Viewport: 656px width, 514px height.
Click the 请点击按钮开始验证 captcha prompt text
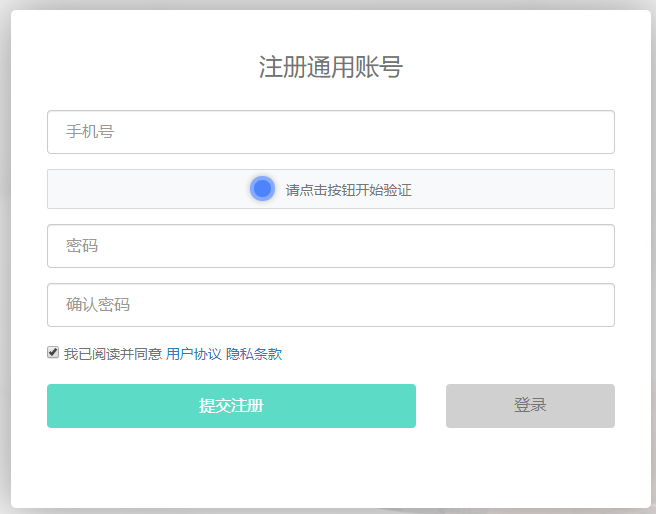pyautogui.click(x=348, y=190)
